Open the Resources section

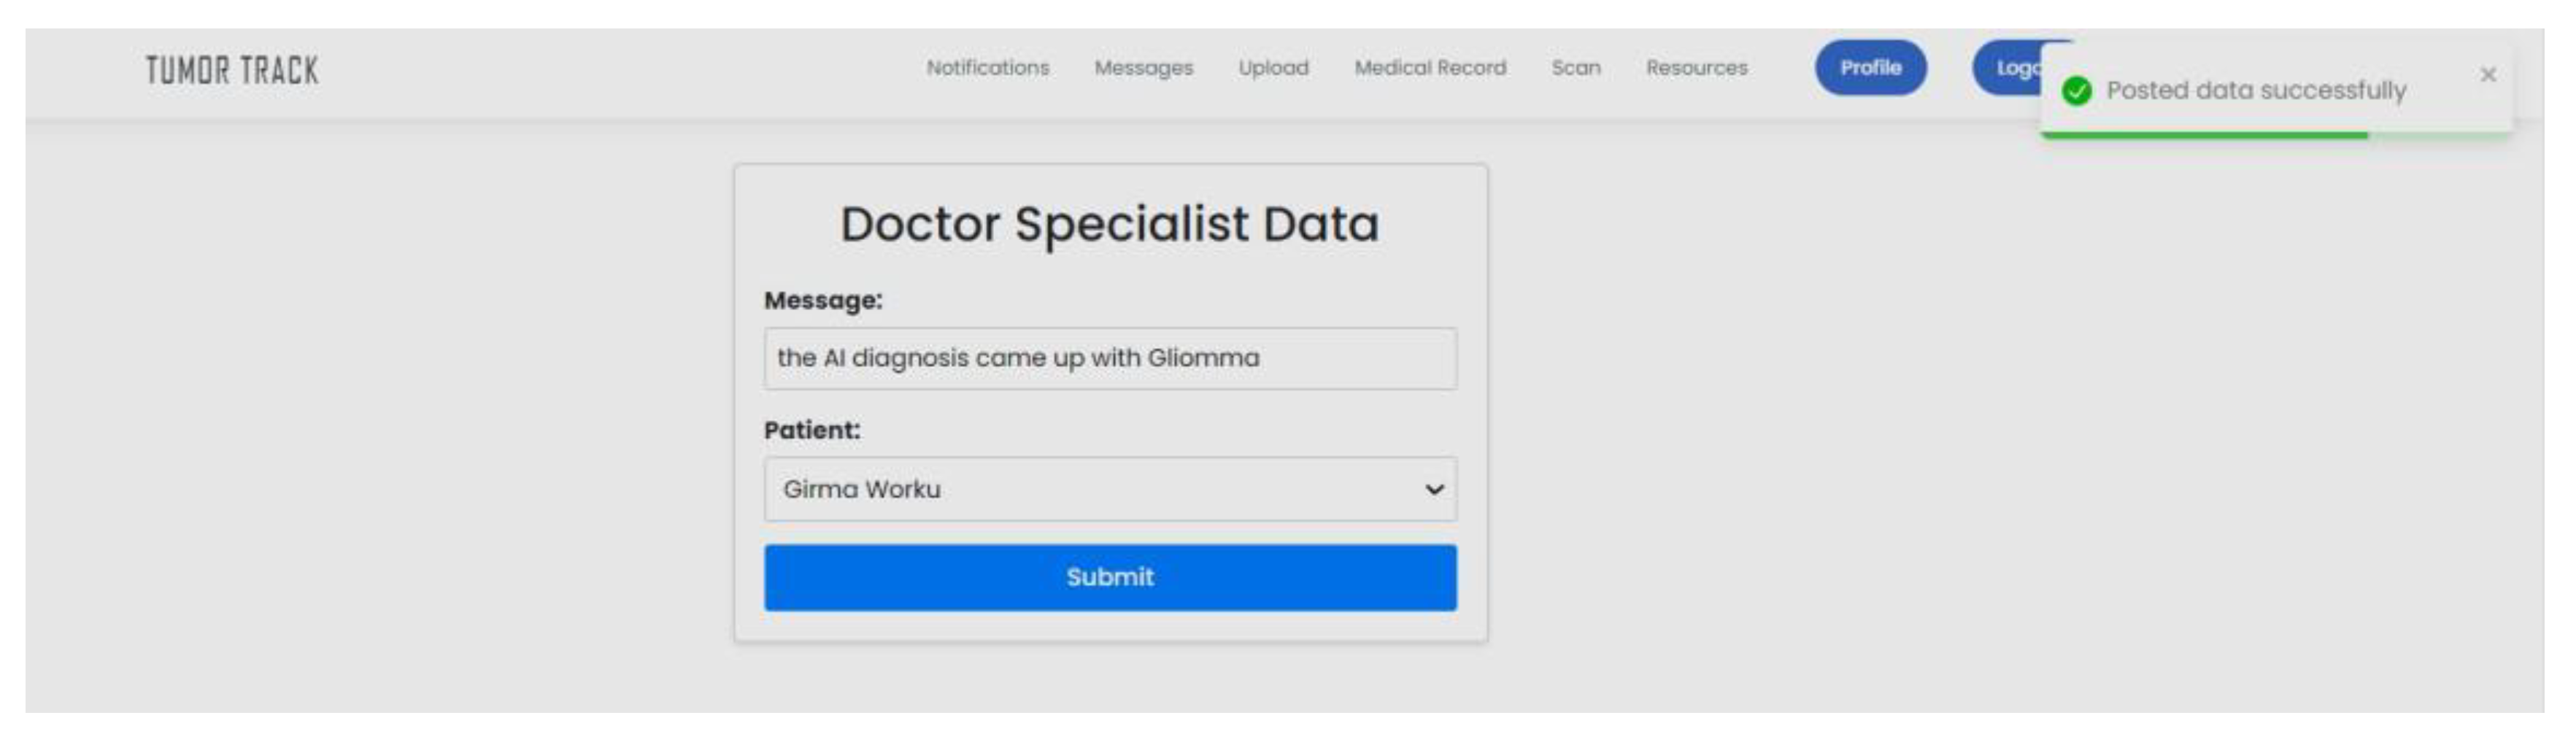[1697, 68]
